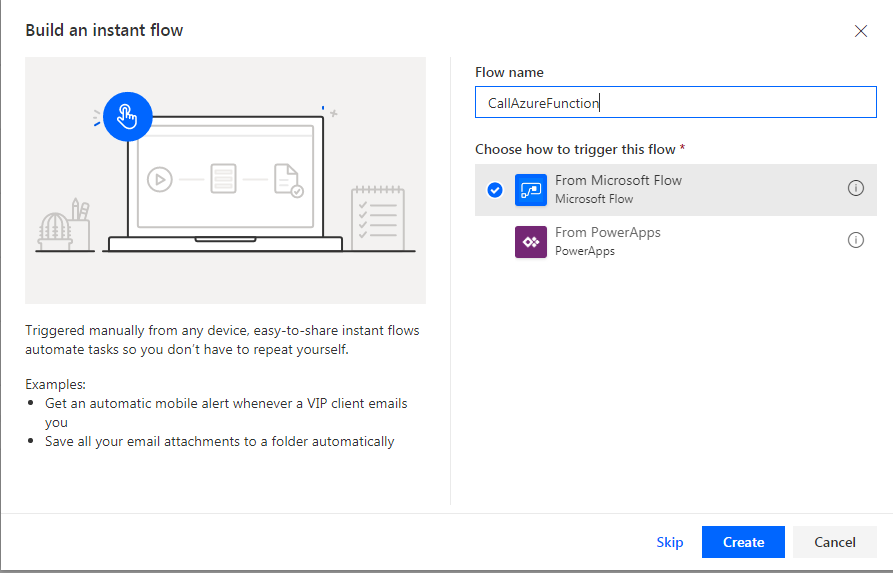The height and width of the screenshot is (573, 893).
Task: Show info for the PowerApps trigger
Action: 855,240
